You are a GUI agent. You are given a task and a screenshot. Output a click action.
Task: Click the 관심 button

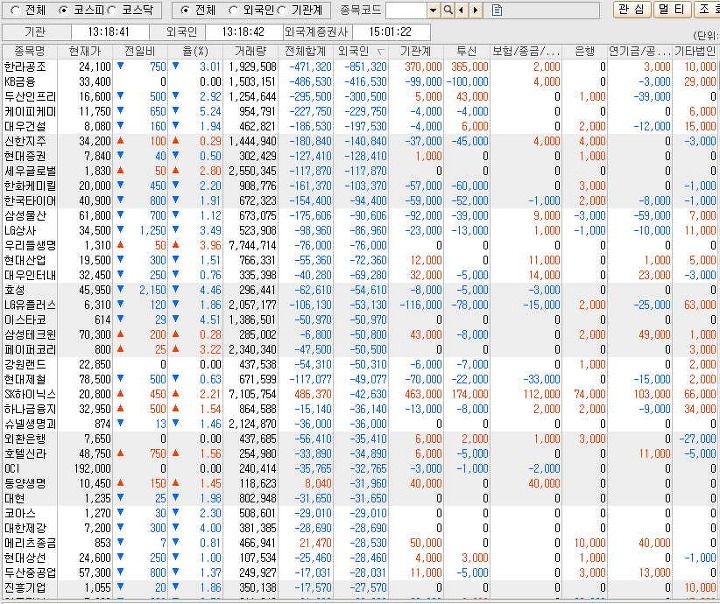[x=632, y=9]
